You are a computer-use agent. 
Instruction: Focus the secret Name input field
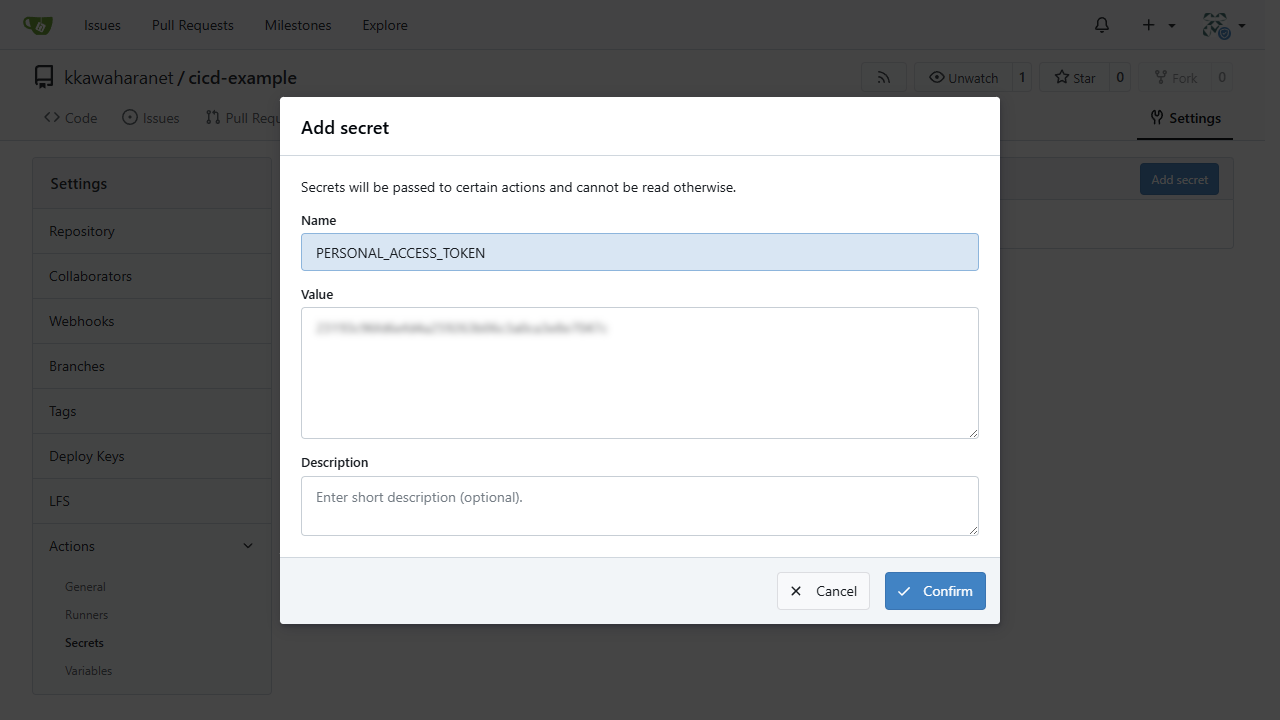640,252
